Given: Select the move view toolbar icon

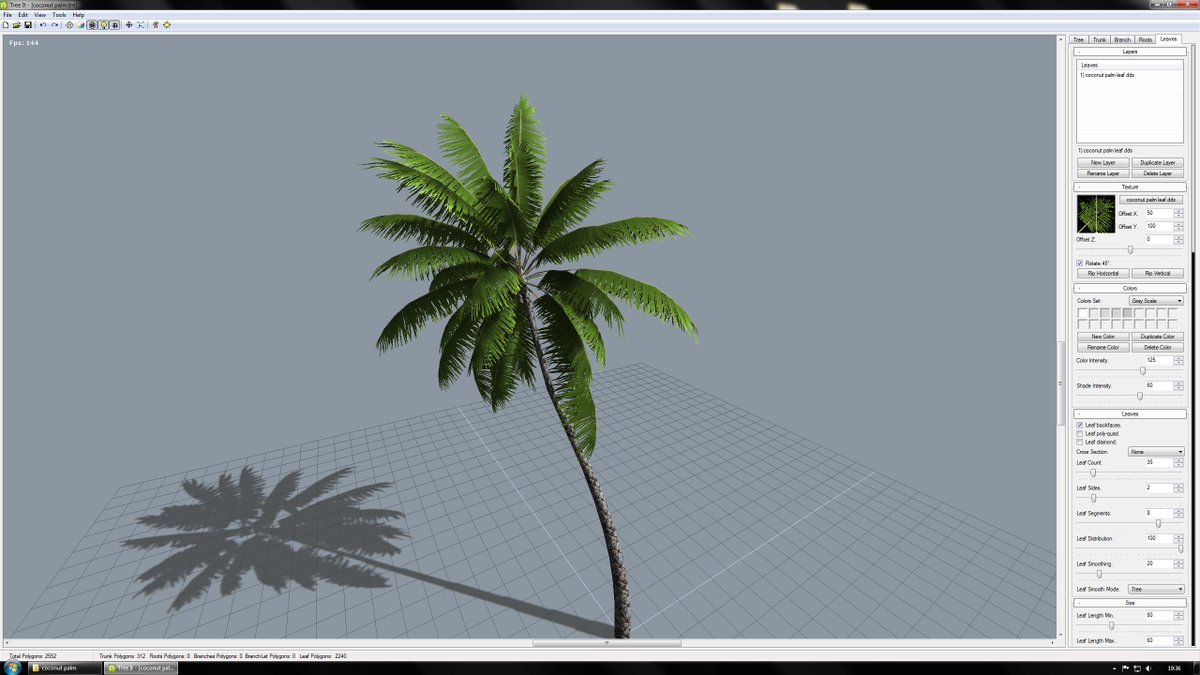Looking at the screenshot, I should pos(129,24).
